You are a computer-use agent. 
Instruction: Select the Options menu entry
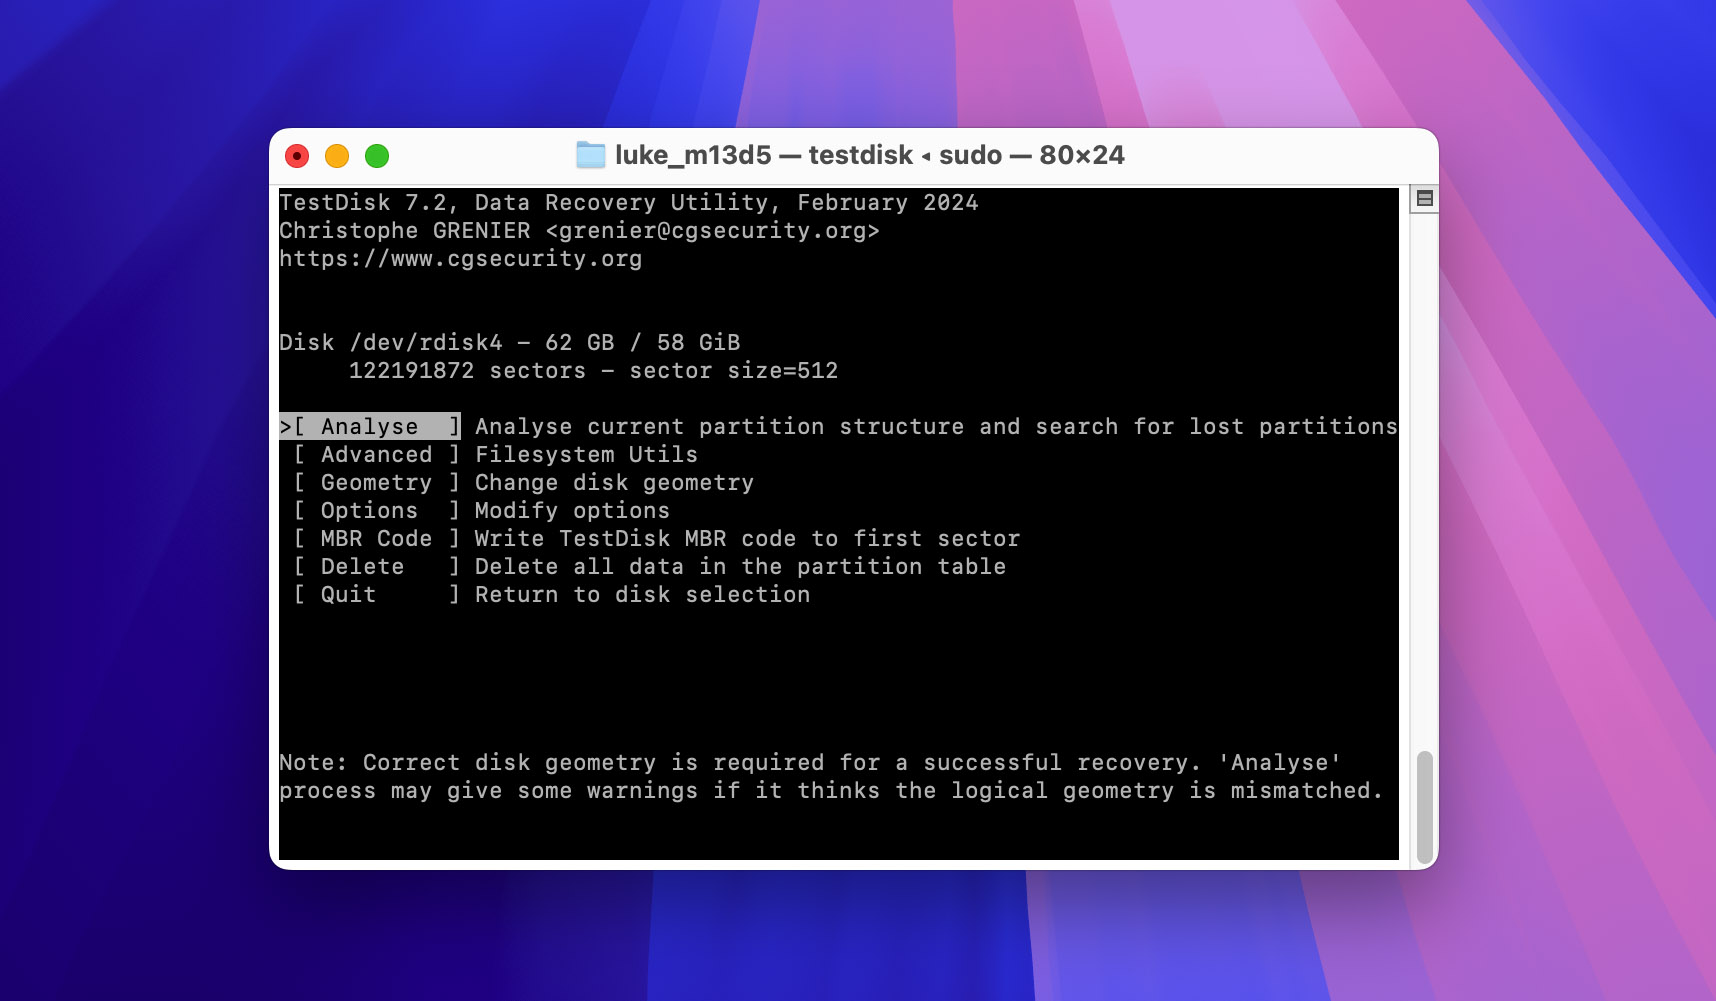(376, 510)
